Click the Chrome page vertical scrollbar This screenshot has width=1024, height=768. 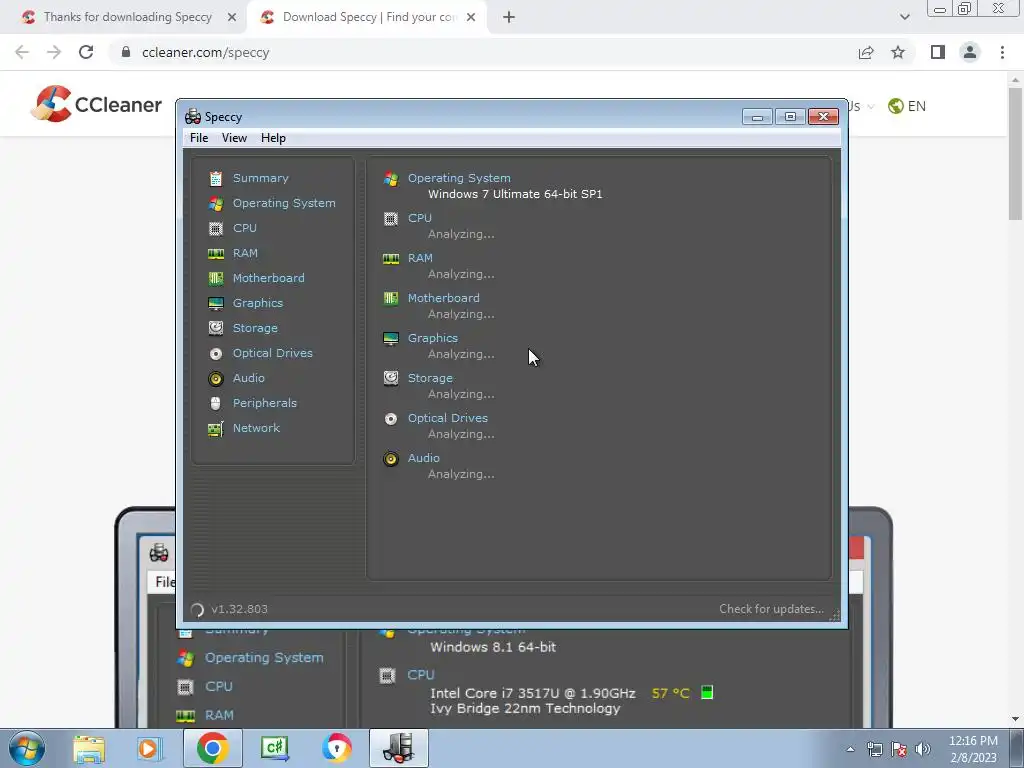tap(1015, 154)
